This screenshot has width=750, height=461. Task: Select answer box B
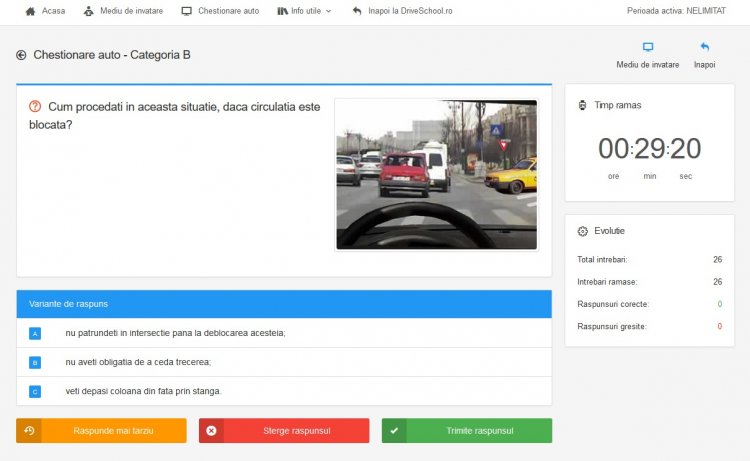coord(35,362)
